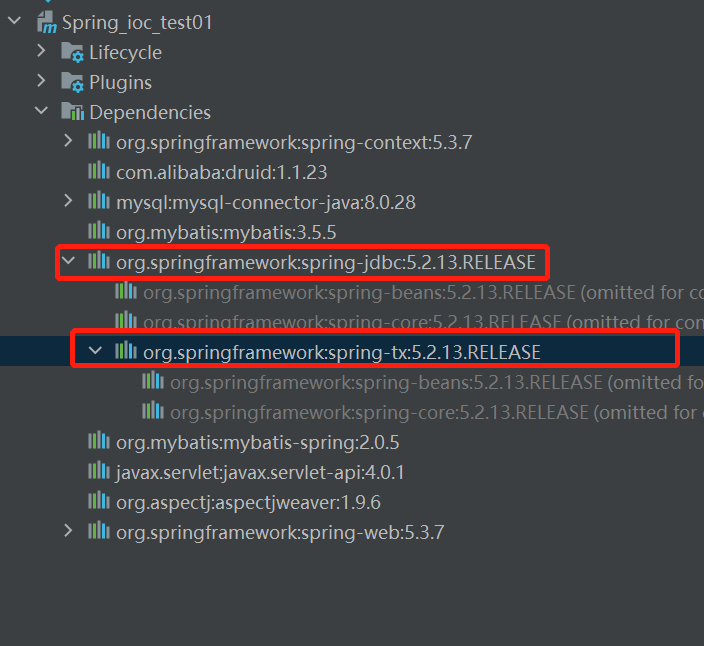Click the Maven project icon of Spring_ioc_test01
The height and width of the screenshot is (646, 704).
(47, 22)
